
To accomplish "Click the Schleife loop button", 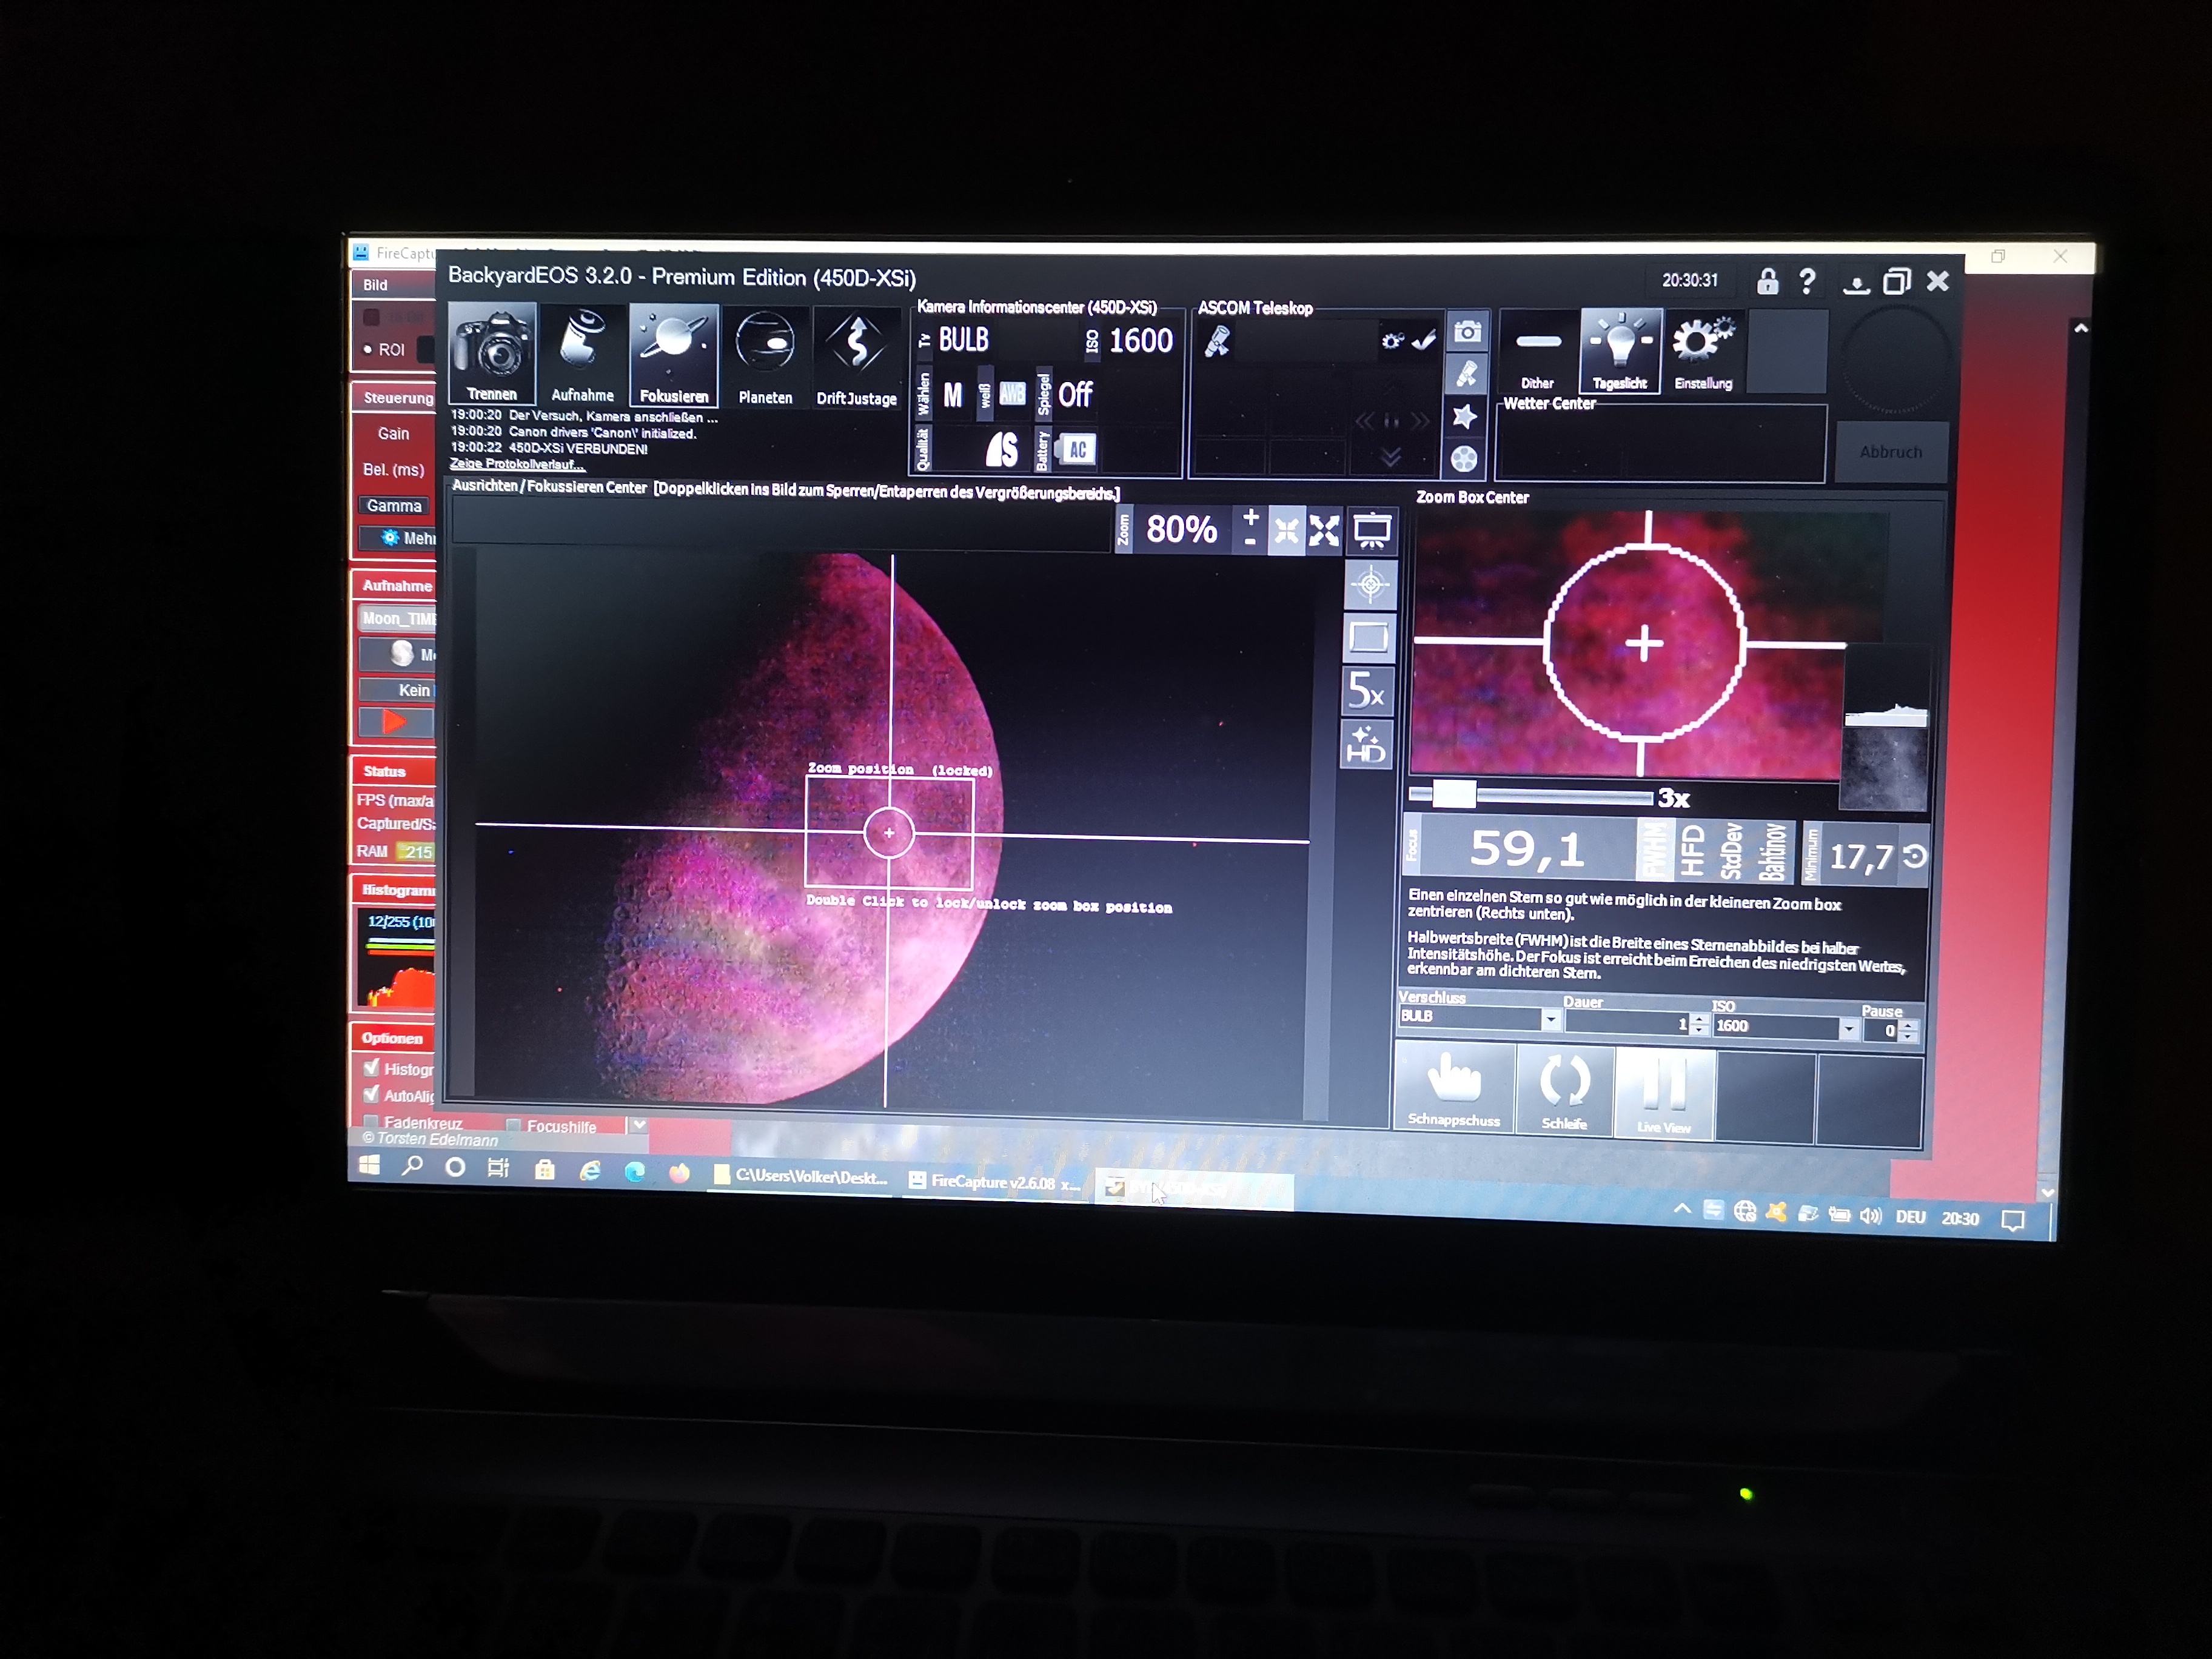I will (x=1564, y=1090).
